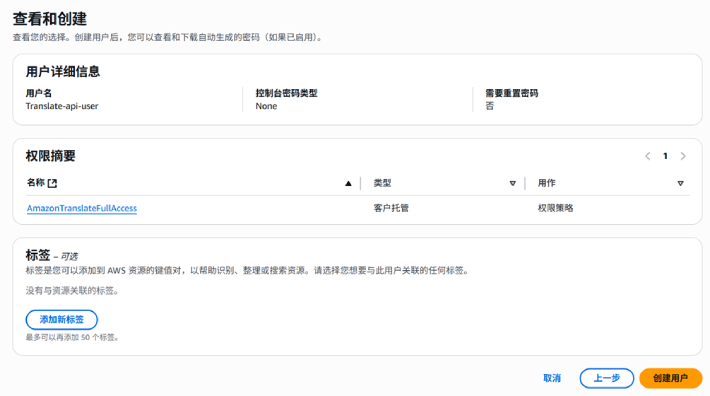The width and height of the screenshot is (710, 396).
Task: Click the 查看和创建 page title
Action: click(50, 19)
